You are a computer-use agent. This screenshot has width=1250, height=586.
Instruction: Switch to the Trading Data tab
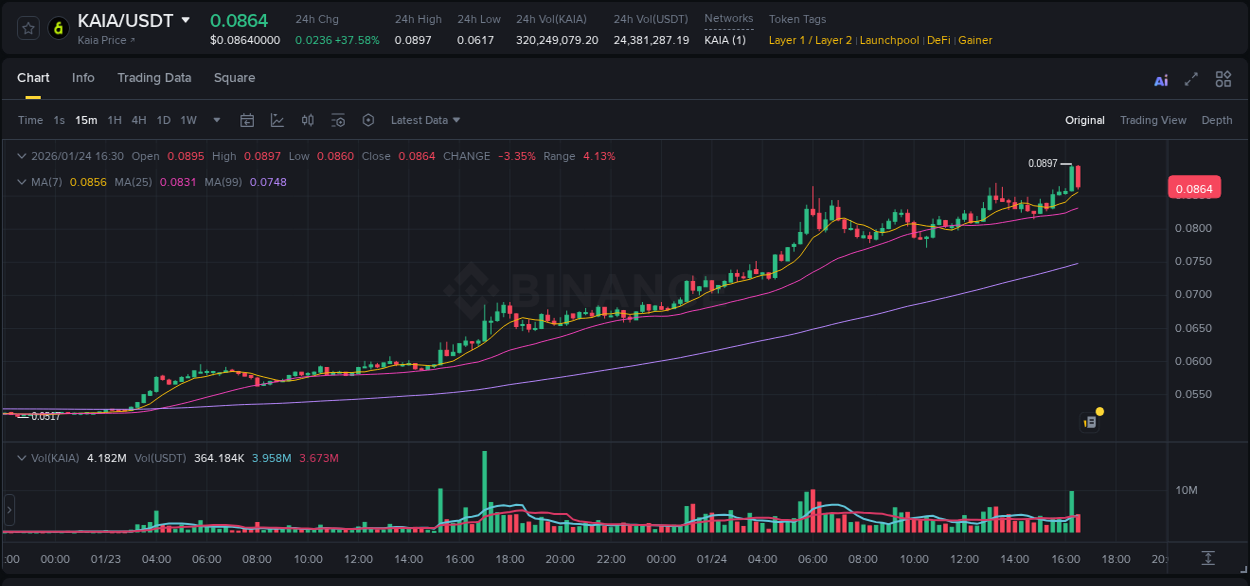click(x=154, y=78)
